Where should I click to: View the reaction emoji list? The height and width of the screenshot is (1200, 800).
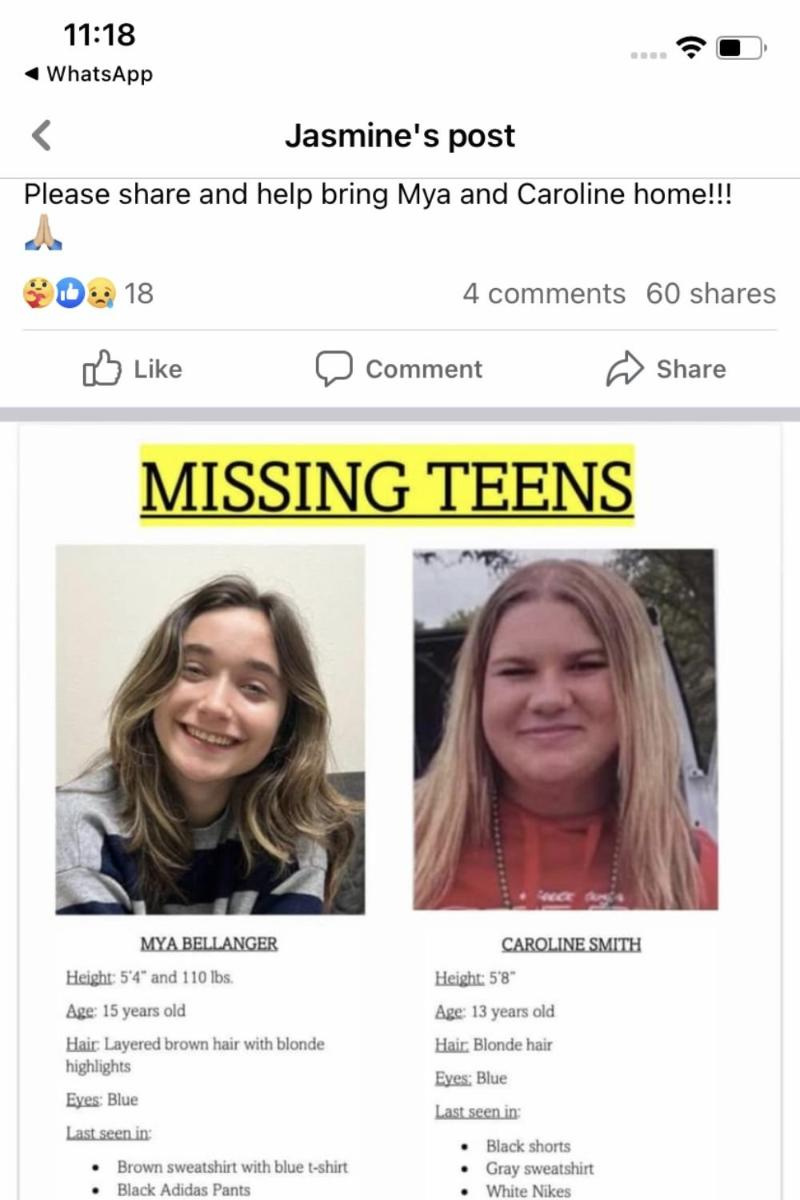[x=69, y=293]
